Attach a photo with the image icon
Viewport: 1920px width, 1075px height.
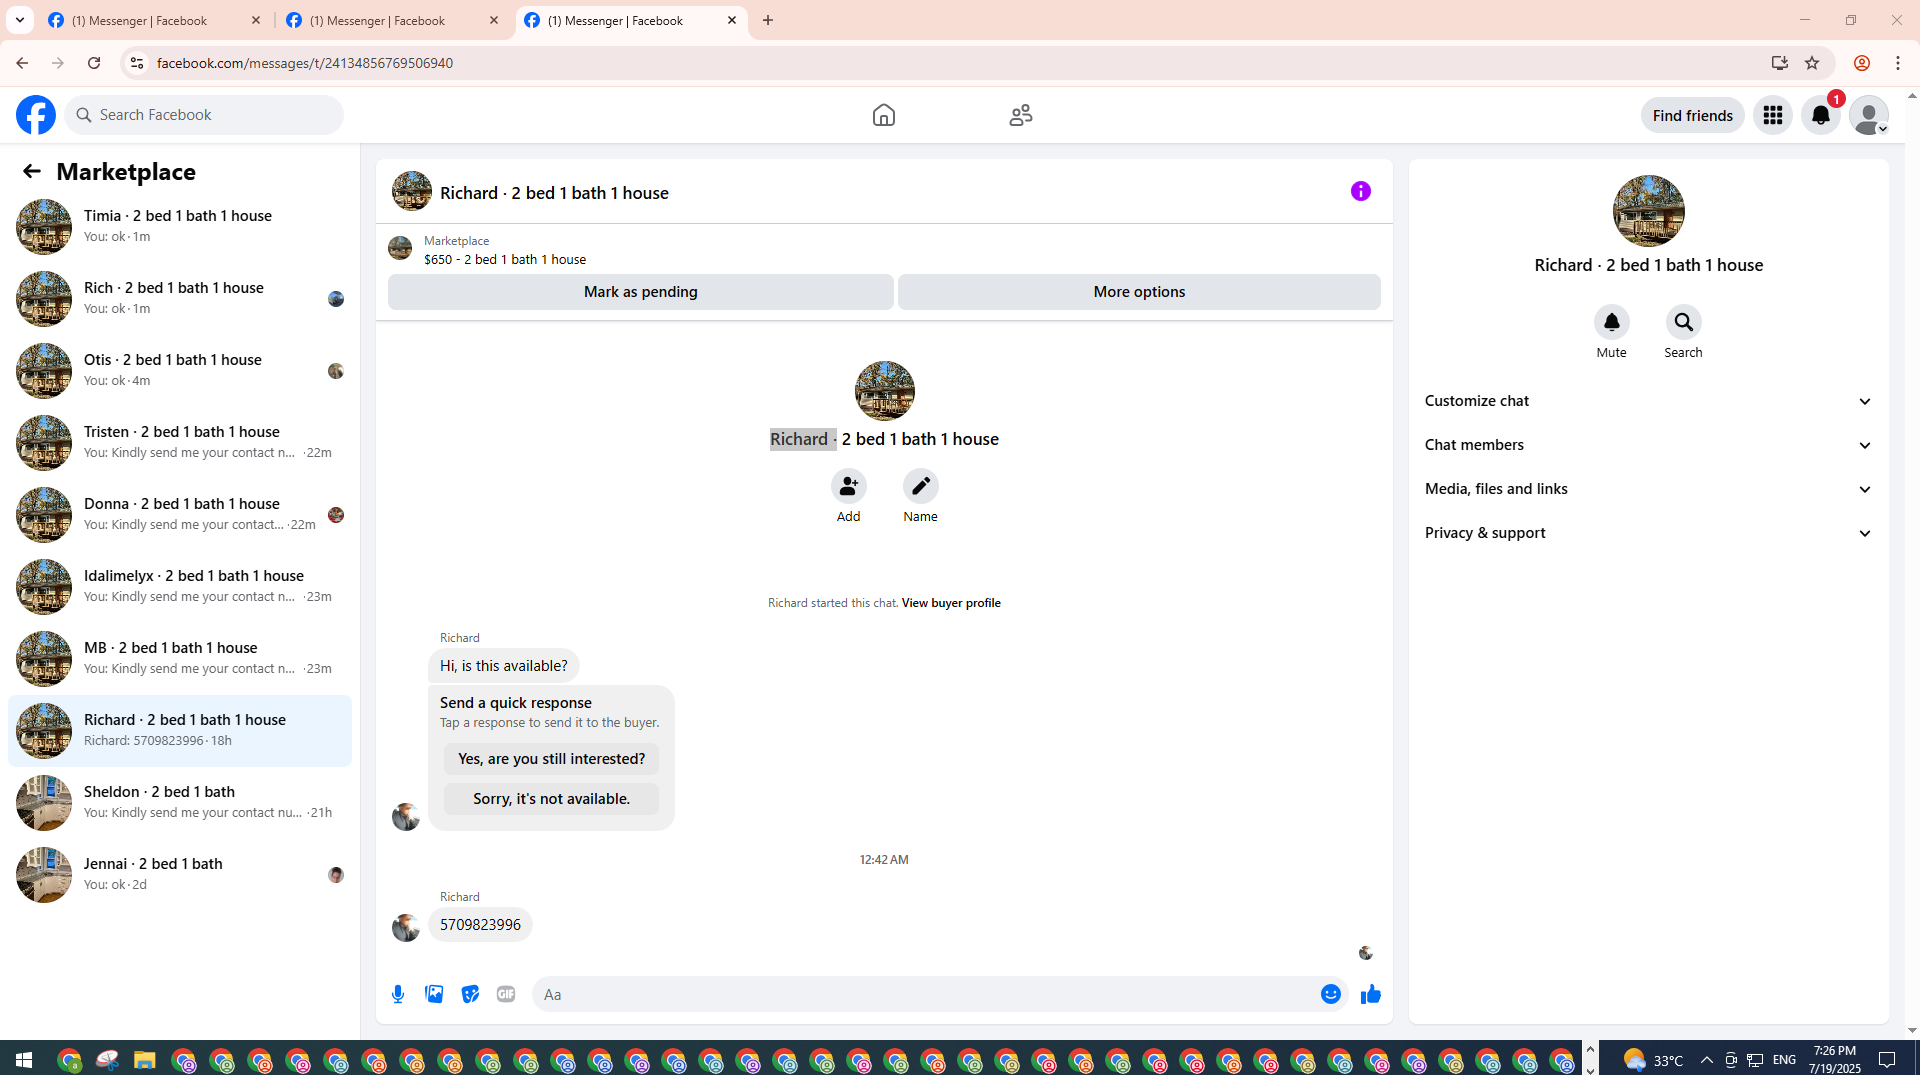click(x=434, y=994)
